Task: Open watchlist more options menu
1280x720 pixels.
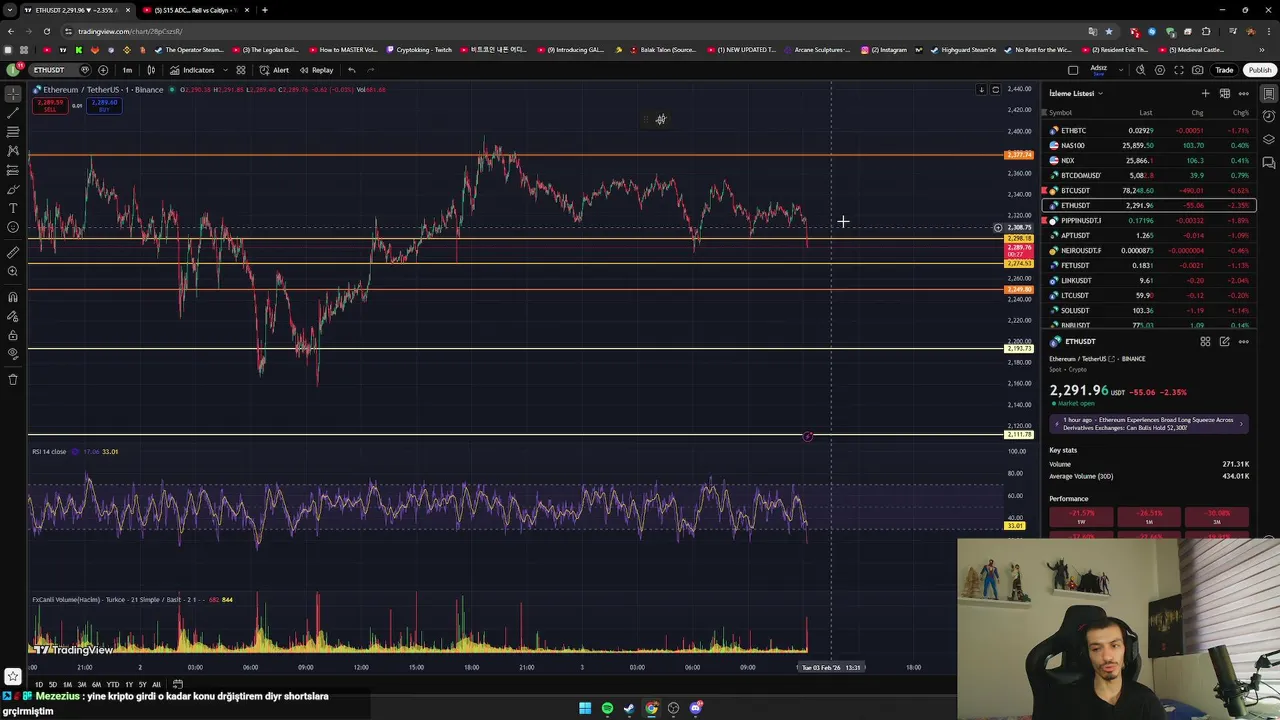Action: 1243,93
